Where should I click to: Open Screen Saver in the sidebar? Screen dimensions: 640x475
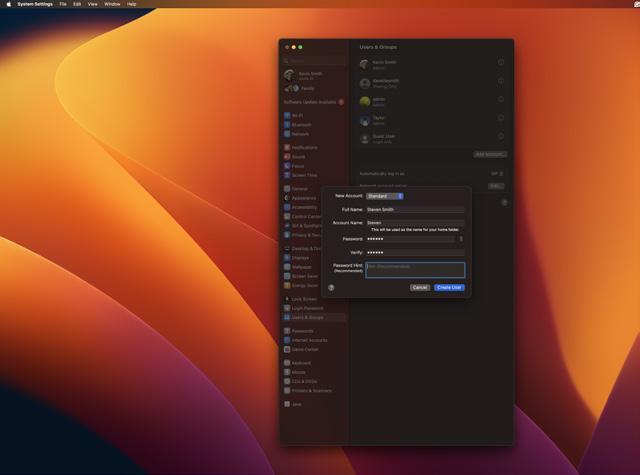click(x=302, y=276)
